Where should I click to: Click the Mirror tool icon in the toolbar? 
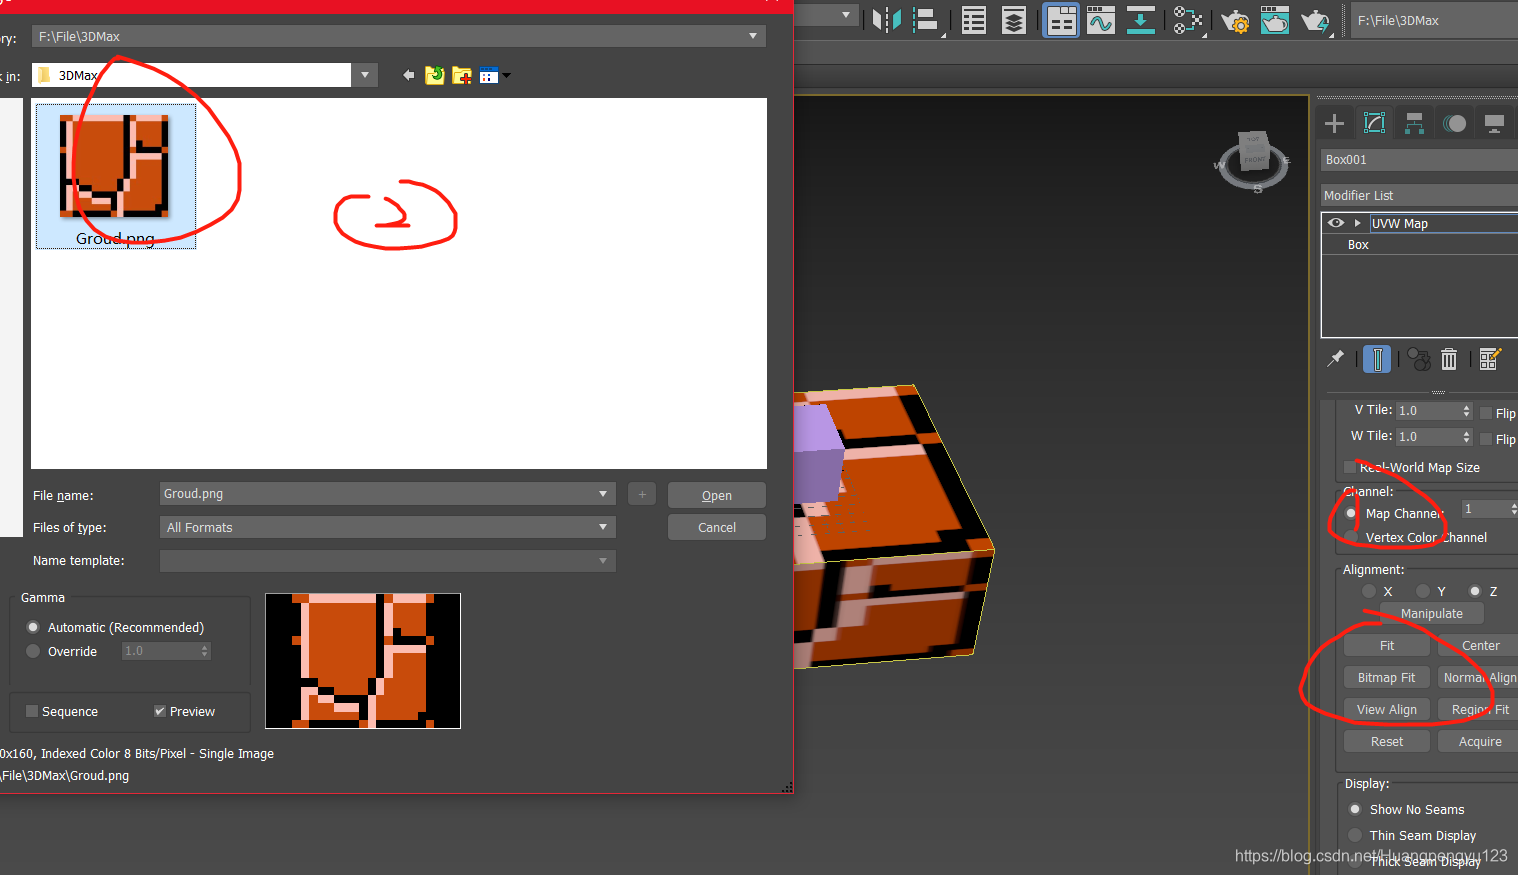(x=886, y=20)
